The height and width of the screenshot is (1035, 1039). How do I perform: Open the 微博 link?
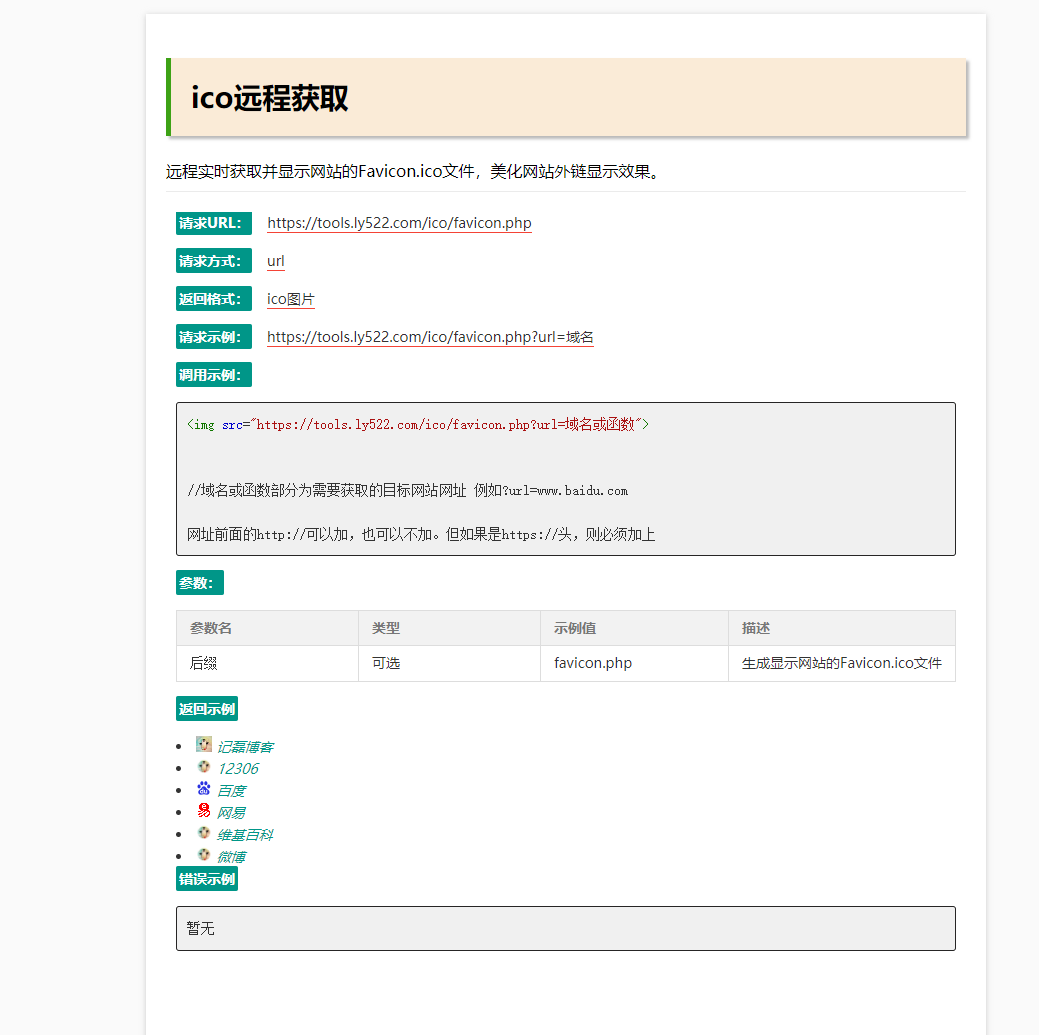[x=231, y=857]
